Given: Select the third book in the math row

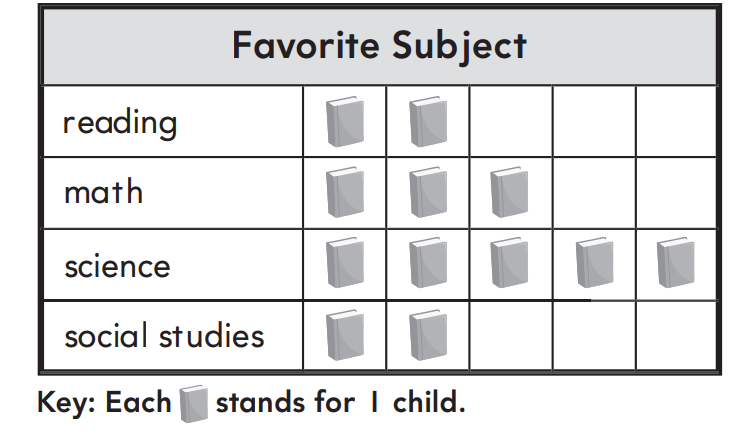Looking at the screenshot, I should (x=510, y=193).
